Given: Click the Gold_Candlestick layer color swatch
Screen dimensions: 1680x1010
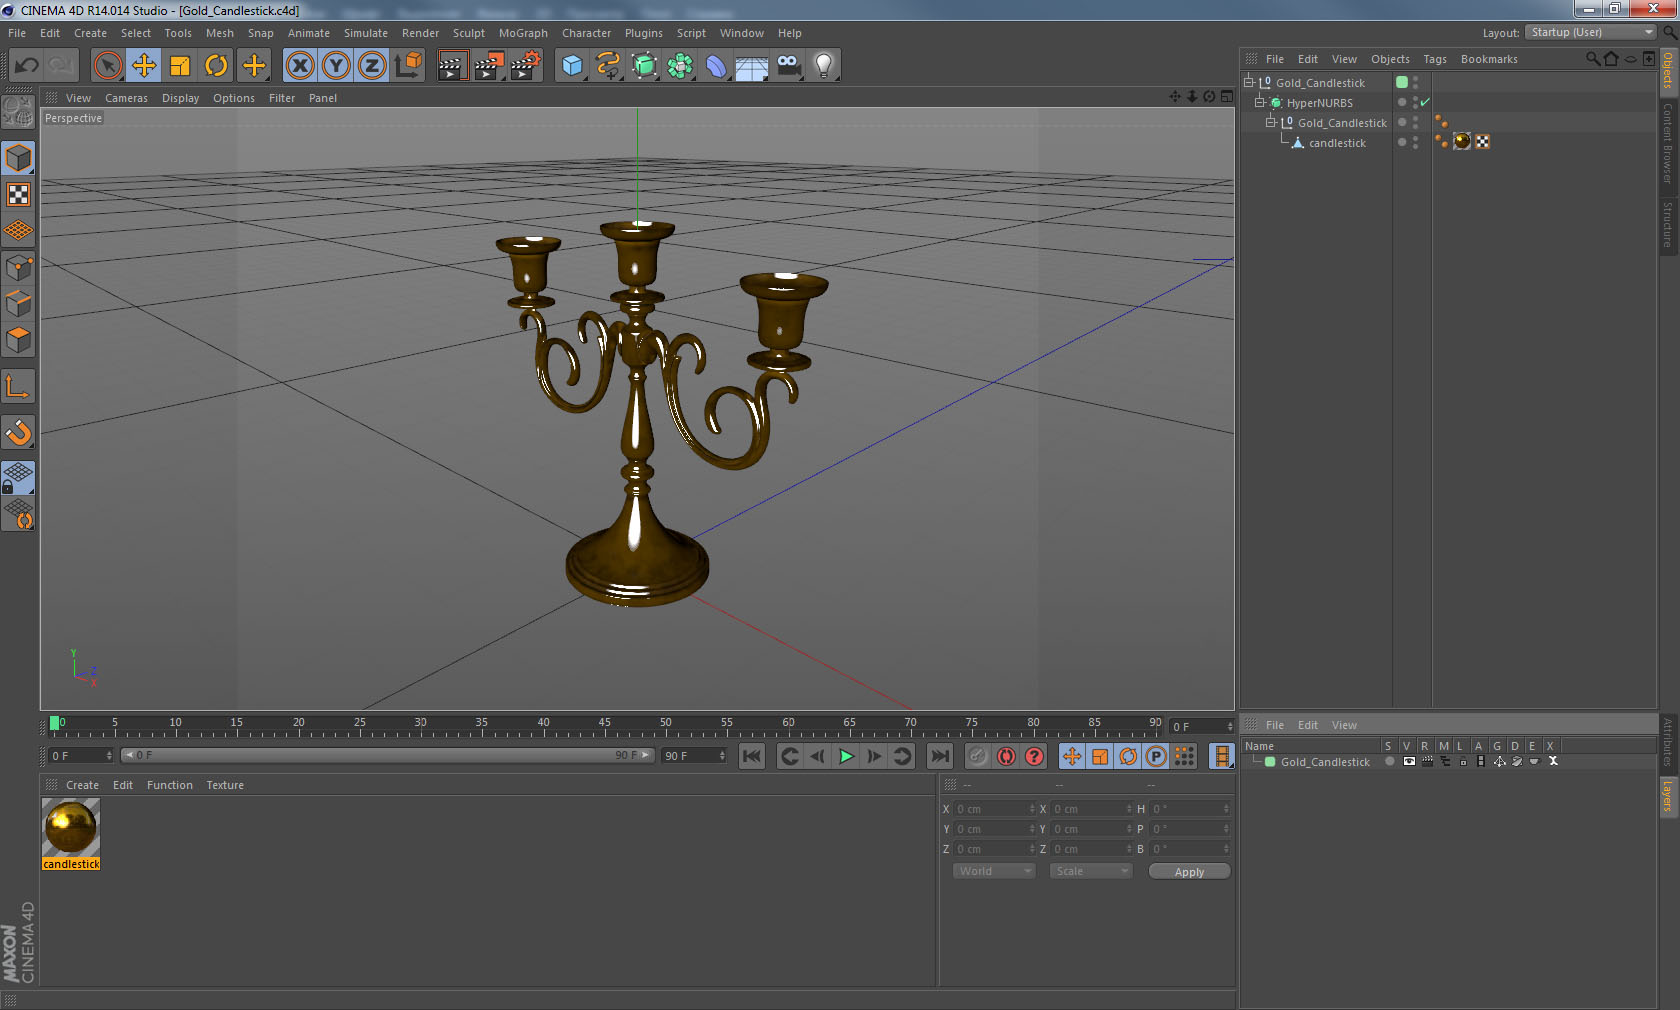Looking at the screenshot, I should [x=1270, y=762].
